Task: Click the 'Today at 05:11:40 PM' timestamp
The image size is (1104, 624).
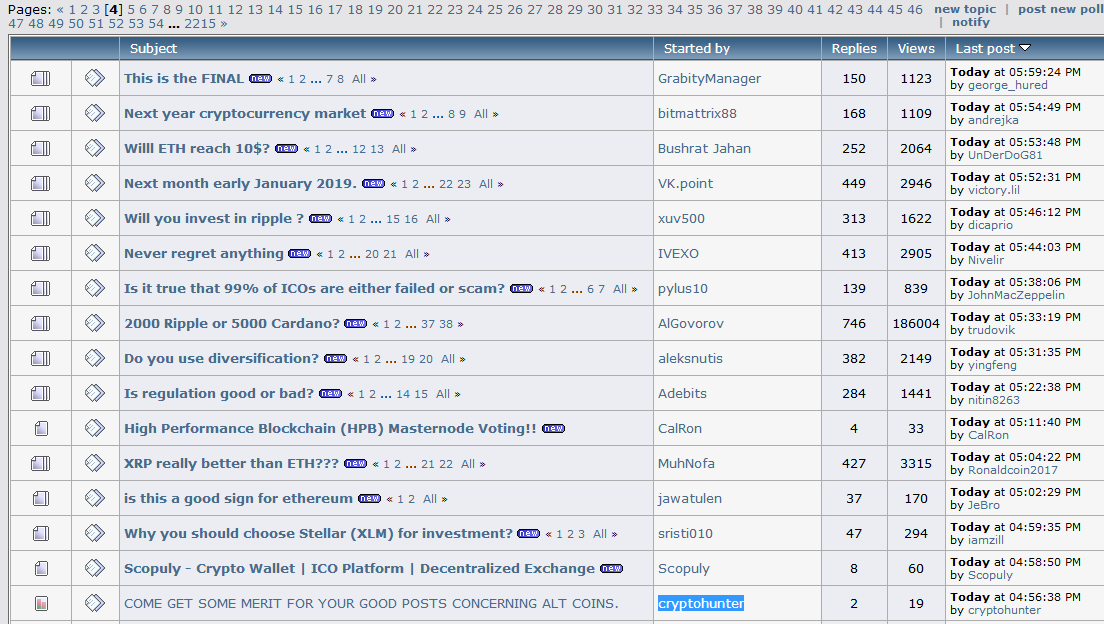Action: coord(1015,422)
